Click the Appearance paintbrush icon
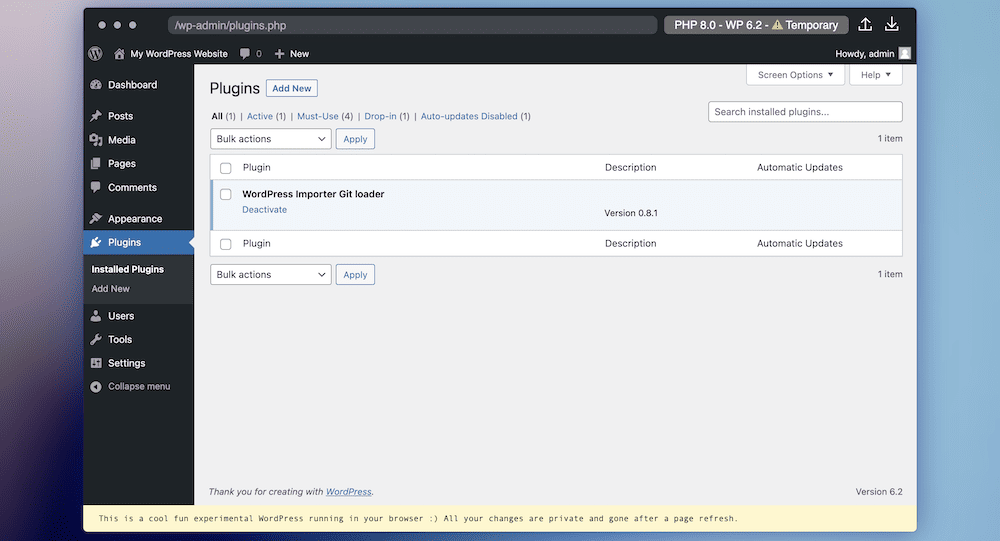Viewport: 1000px width, 541px height. (x=96, y=218)
